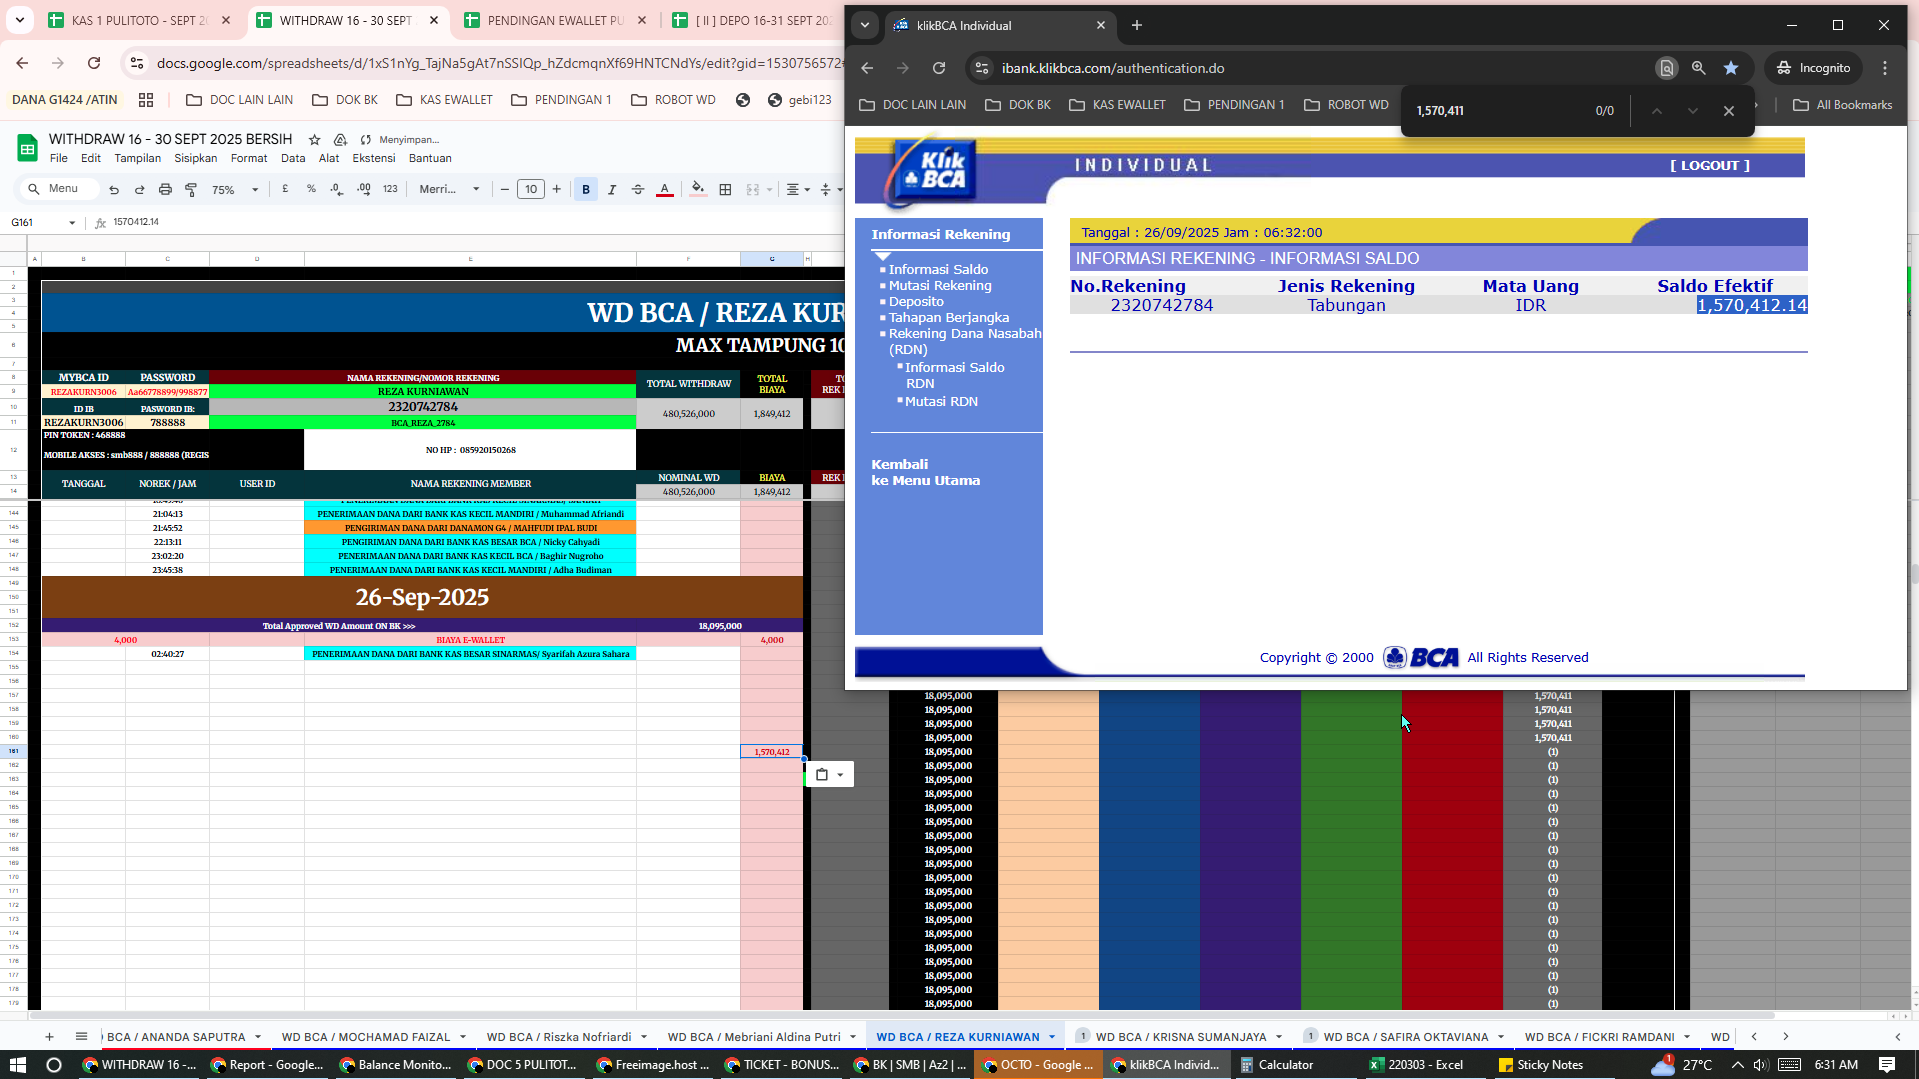Click LOGOUT in KlikBCA
Image resolution: width=1919 pixels, height=1079 pixels.
pyautogui.click(x=1710, y=166)
